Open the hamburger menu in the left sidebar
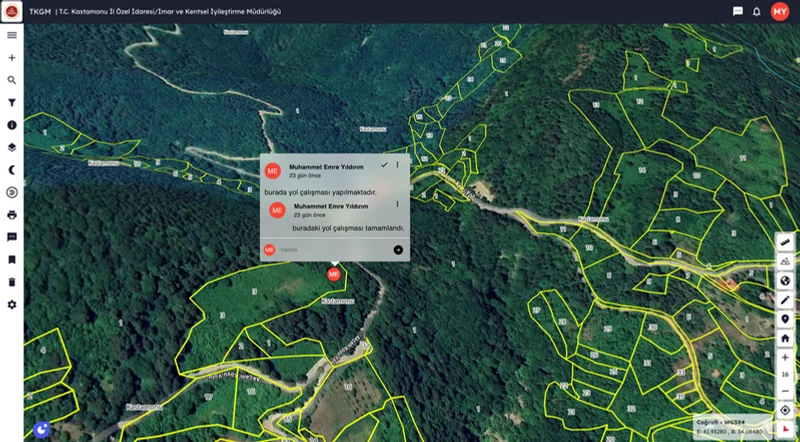This screenshot has width=800, height=442. 12,35
